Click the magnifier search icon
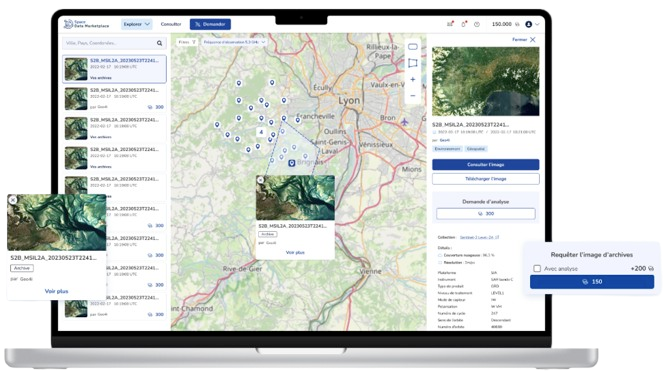 (159, 43)
